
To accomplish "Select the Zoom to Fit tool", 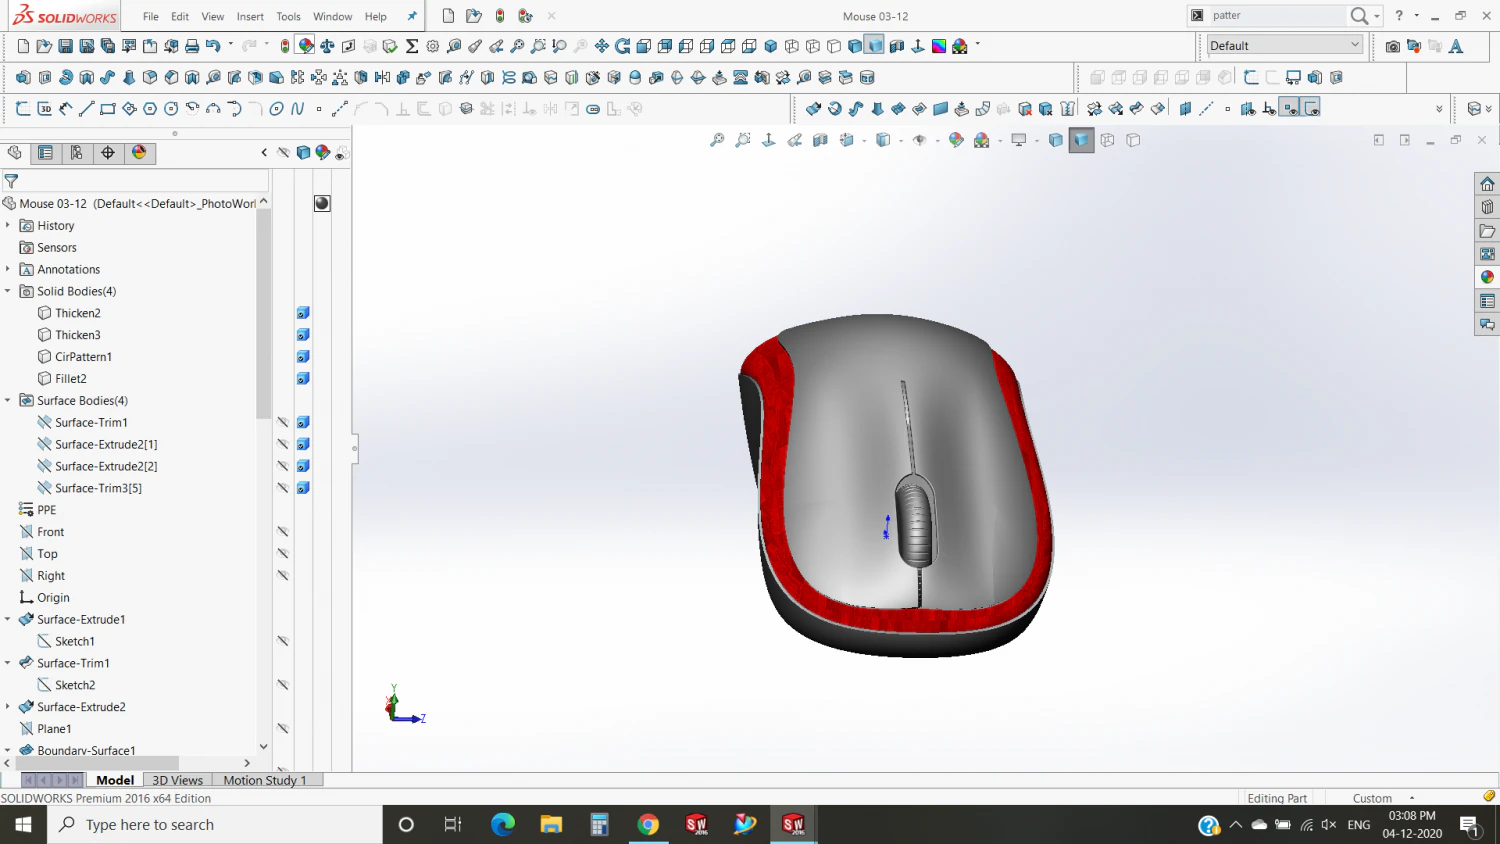I will tap(716, 140).
